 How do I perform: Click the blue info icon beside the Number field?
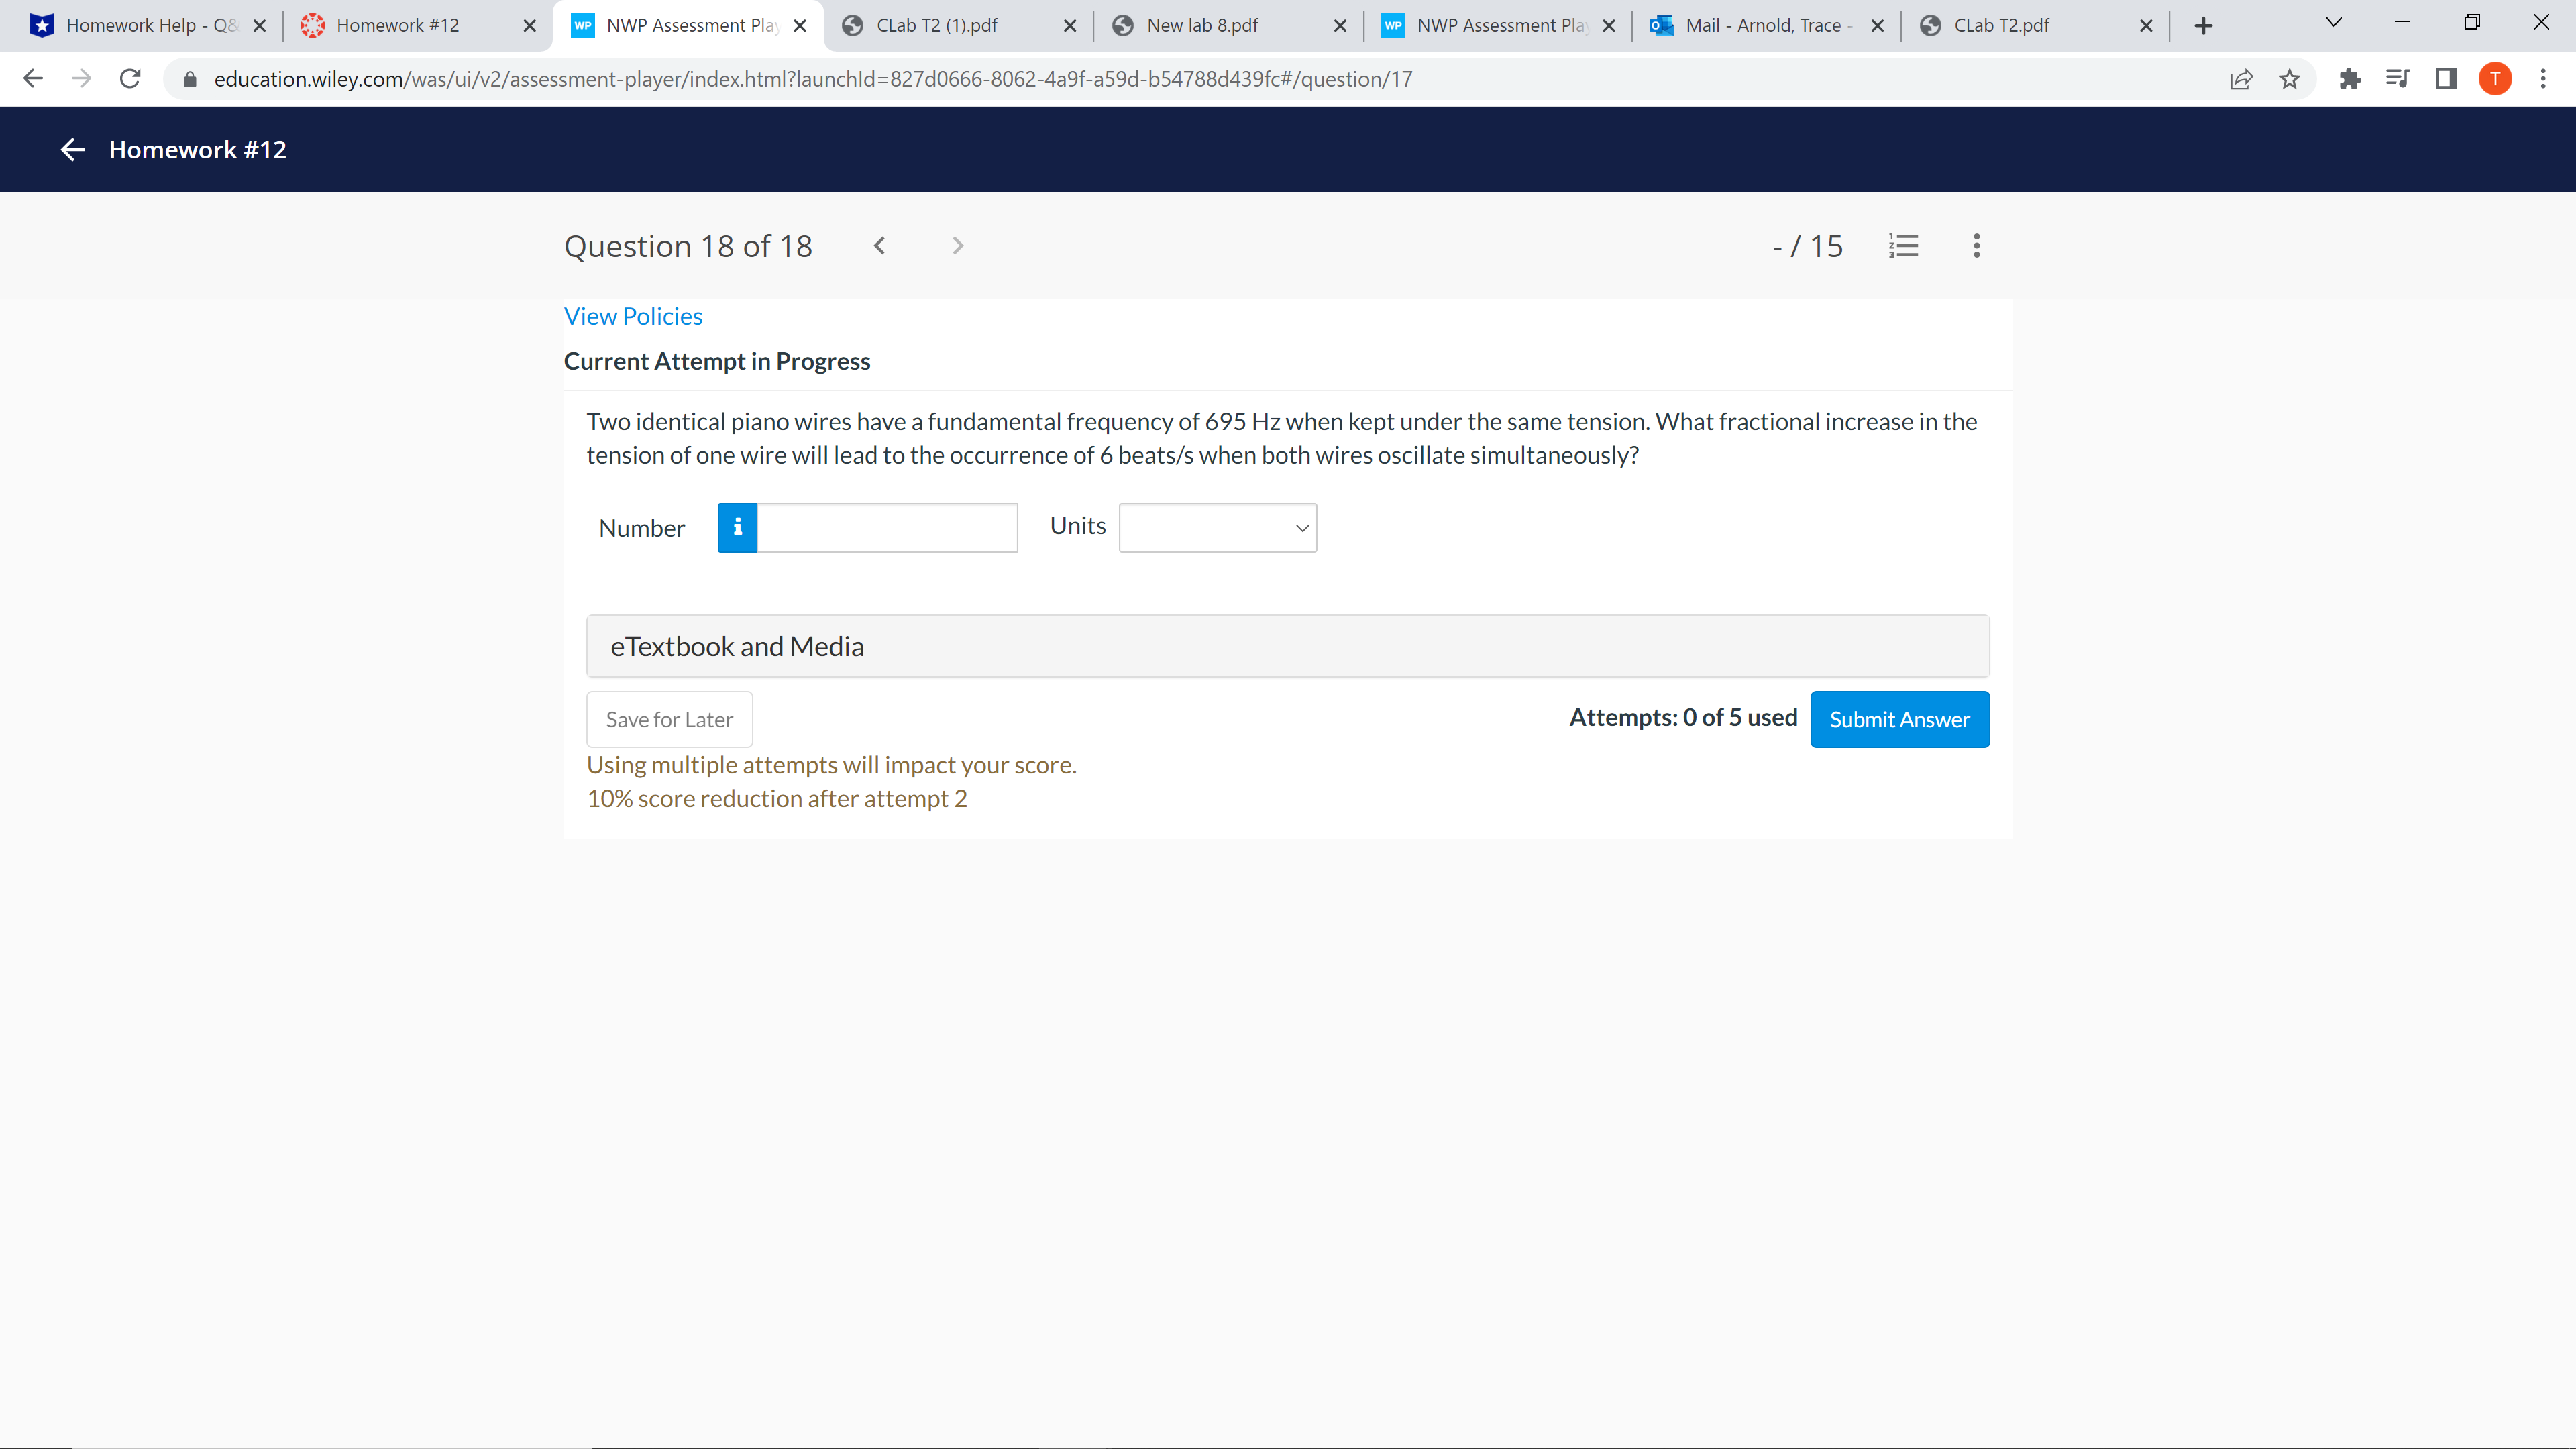(x=737, y=527)
